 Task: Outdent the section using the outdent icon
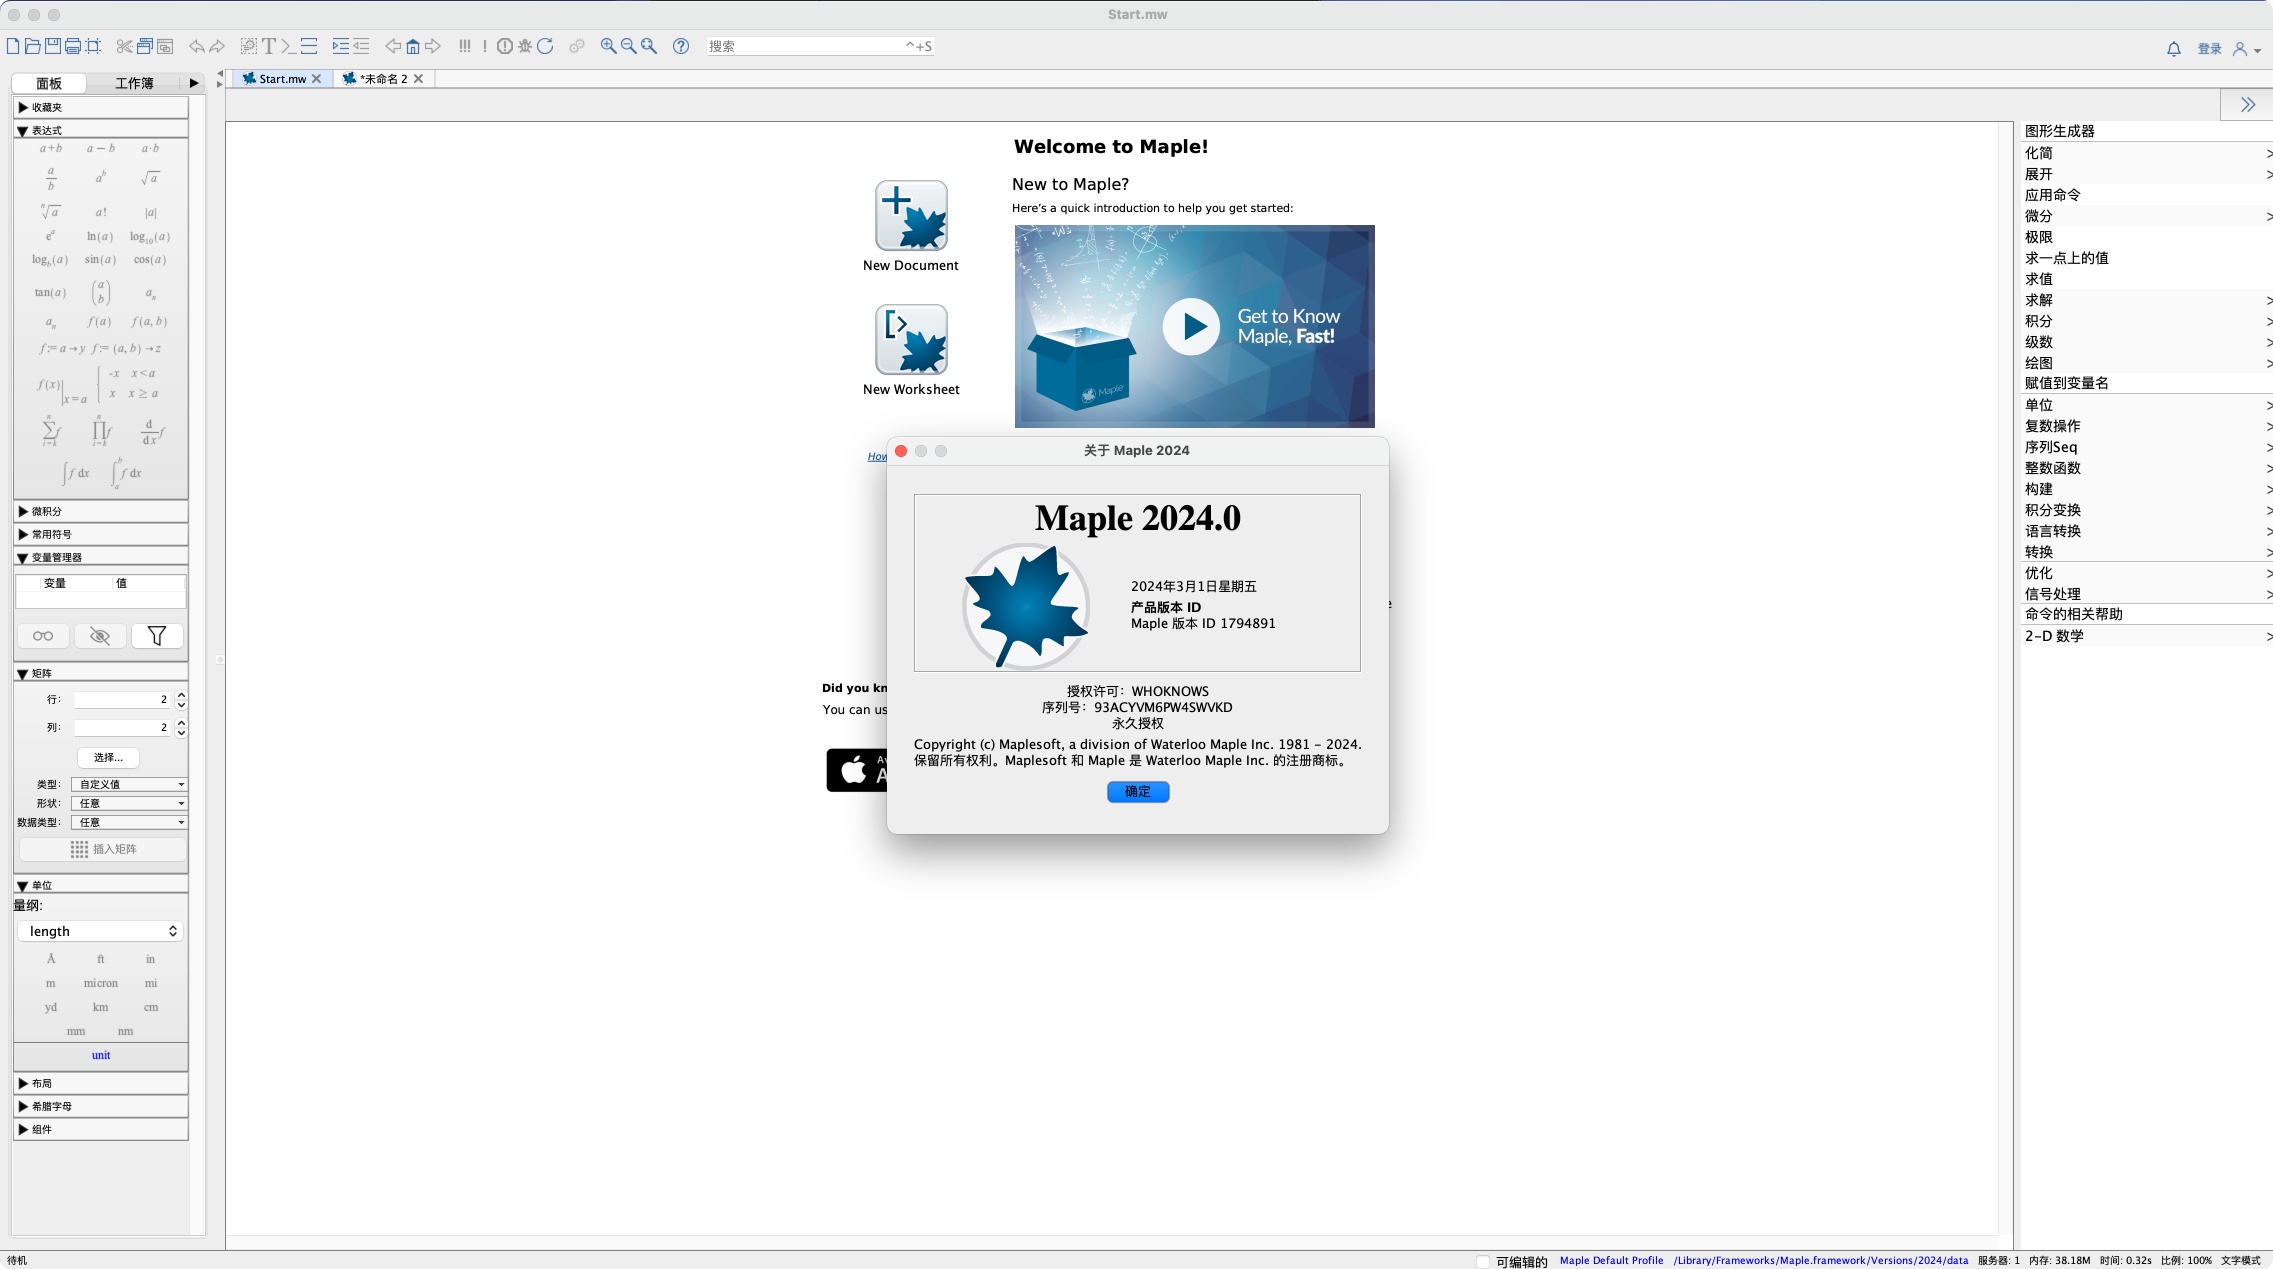(x=361, y=46)
